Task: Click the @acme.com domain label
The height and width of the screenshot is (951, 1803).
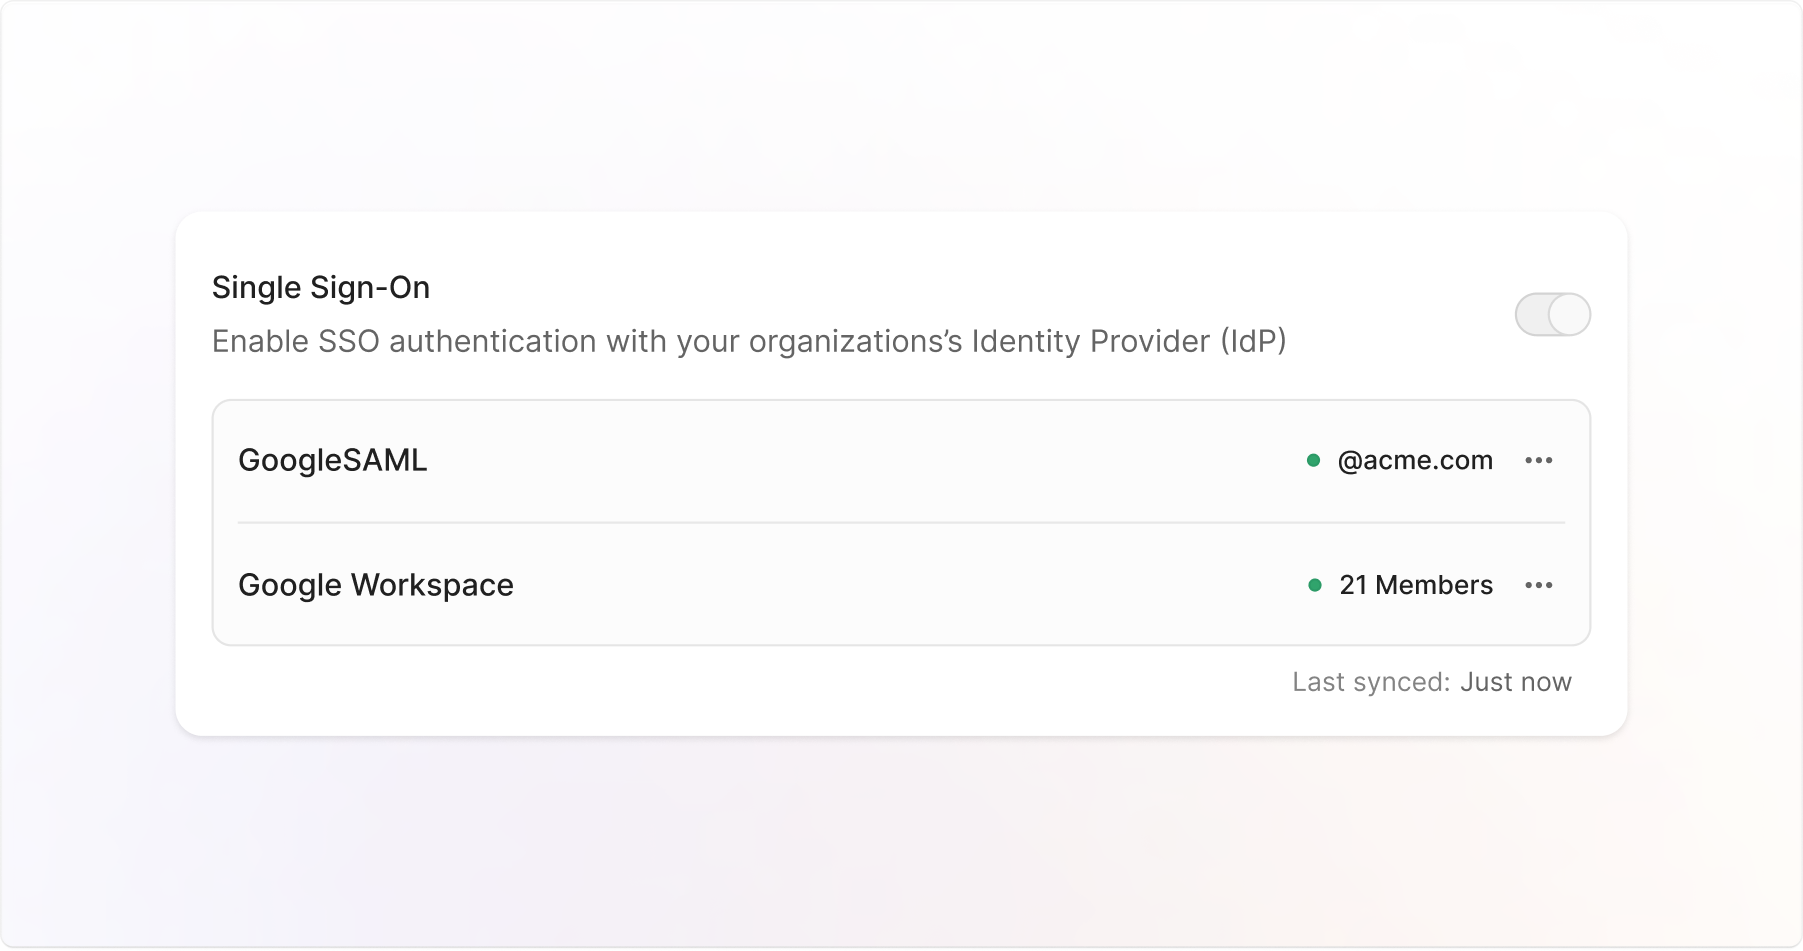Action: [1415, 461]
